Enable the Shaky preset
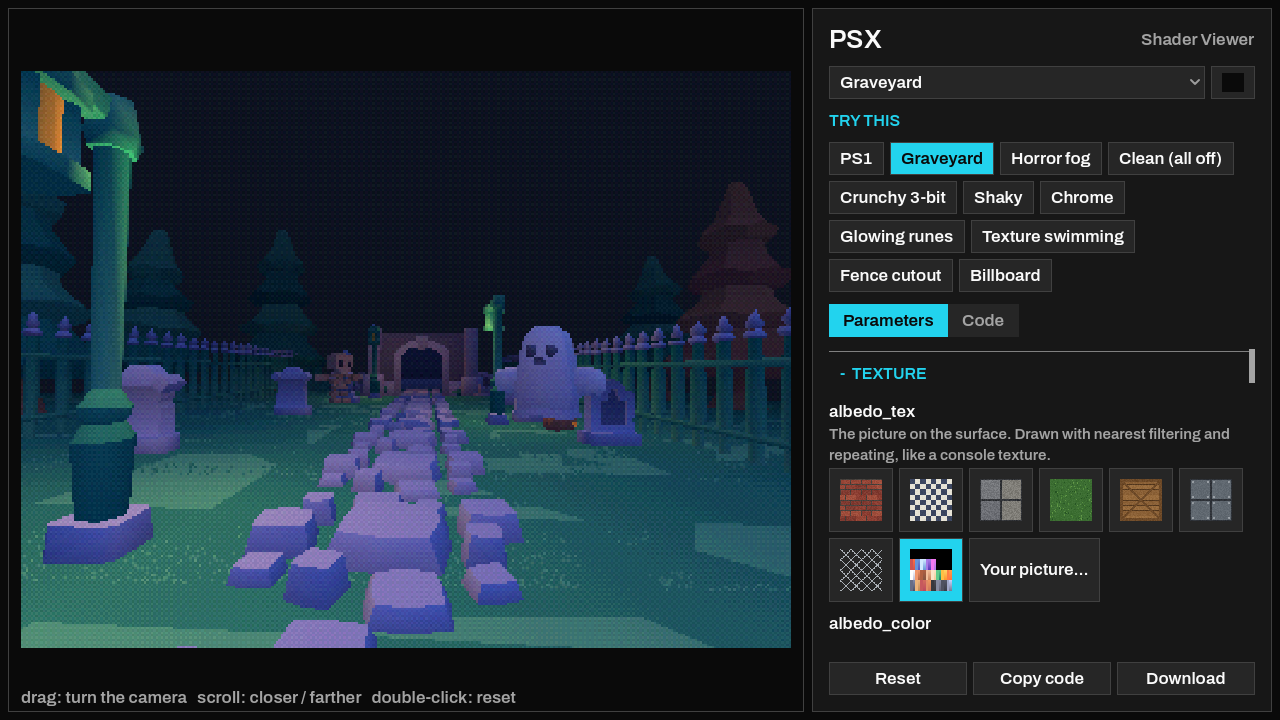The width and height of the screenshot is (1280, 720). (998, 197)
